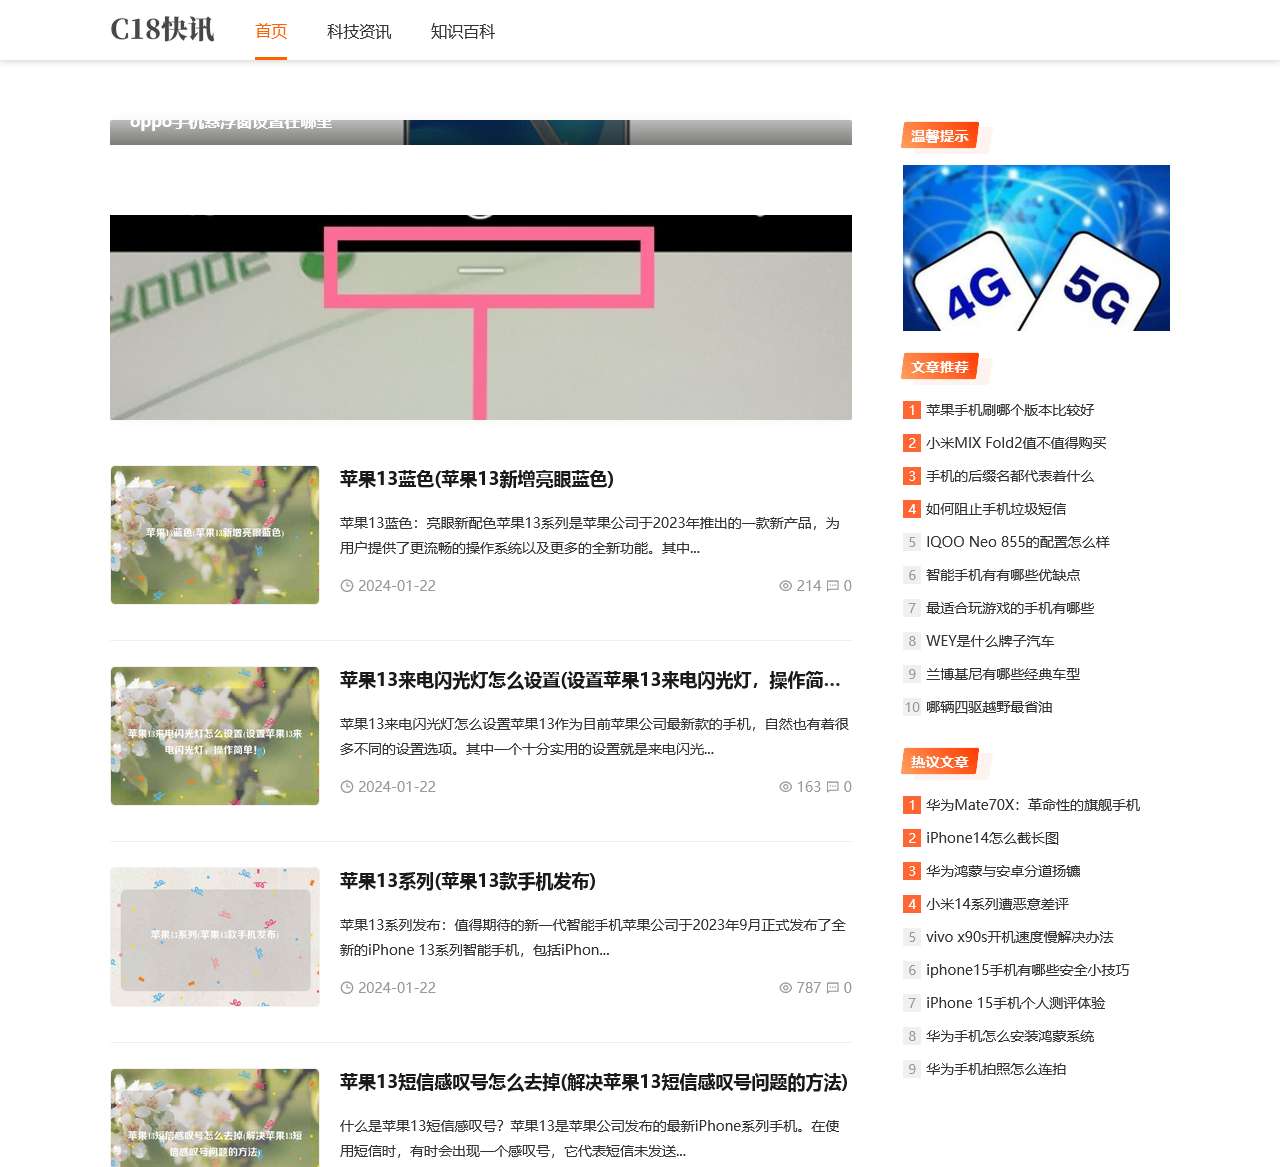Open recommended article 小米MIX Fold2值不值得购买
The height and width of the screenshot is (1167, 1280).
[1016, 443]
